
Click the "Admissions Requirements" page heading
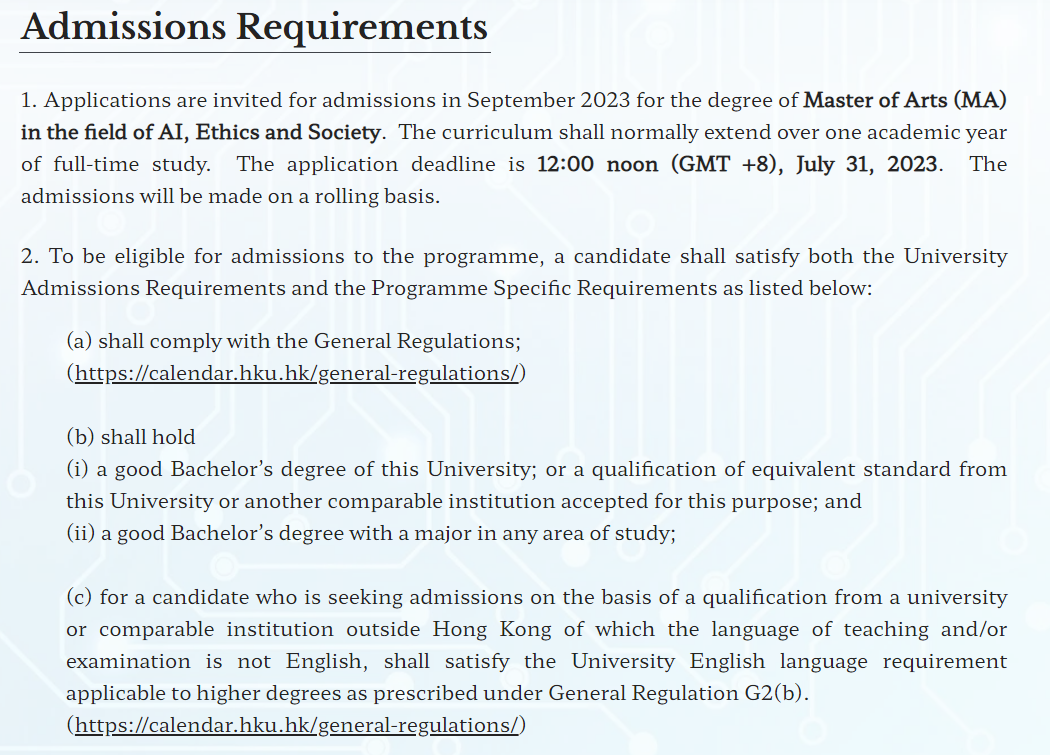tap(255, 26)
